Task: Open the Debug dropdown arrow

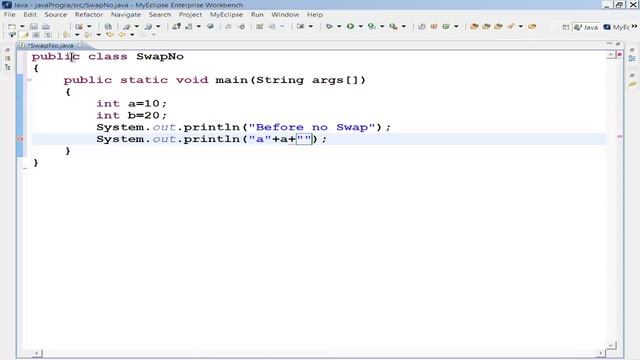Action: point(339,26)
